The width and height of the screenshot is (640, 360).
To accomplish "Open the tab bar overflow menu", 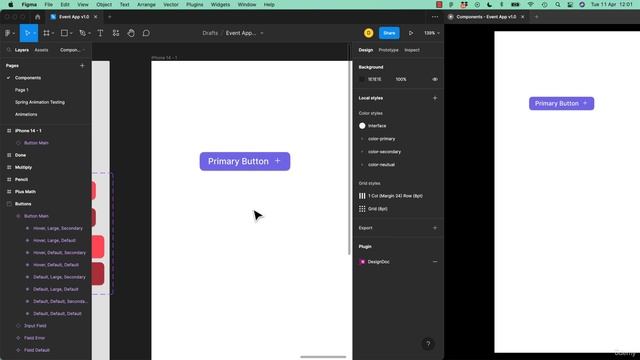I will [435, 17].
